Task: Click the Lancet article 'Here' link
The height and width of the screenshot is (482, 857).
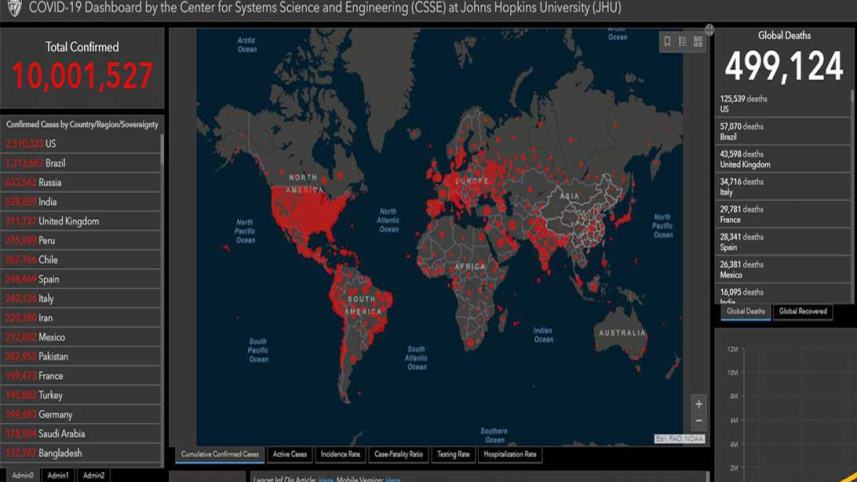Action: coord(326,479)
